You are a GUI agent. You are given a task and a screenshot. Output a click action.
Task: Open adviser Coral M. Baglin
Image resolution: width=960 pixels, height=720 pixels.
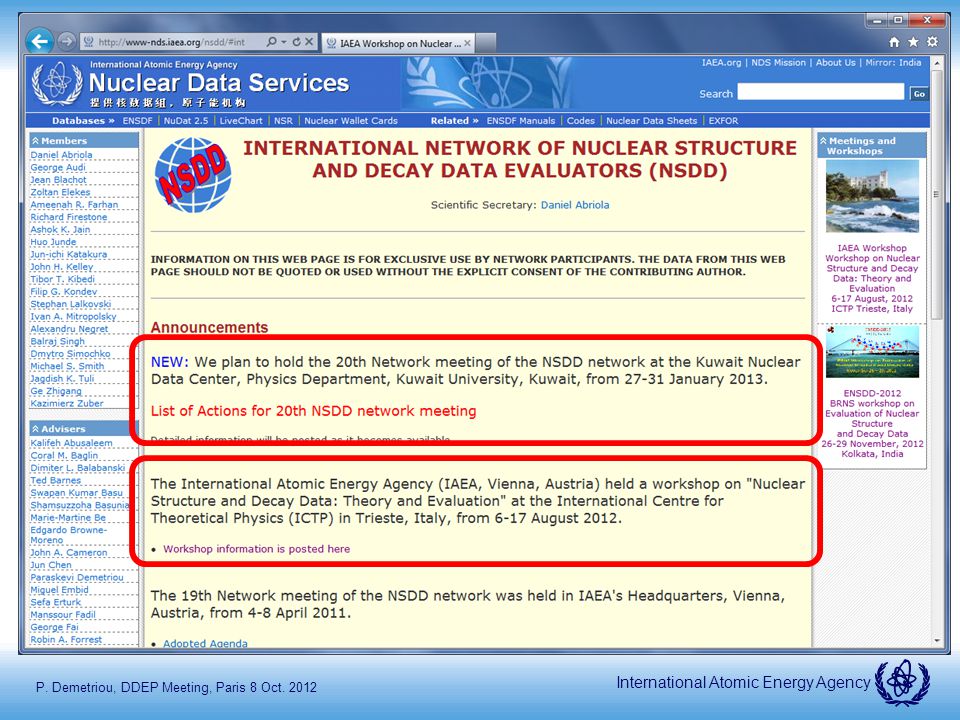coord(64,456)
